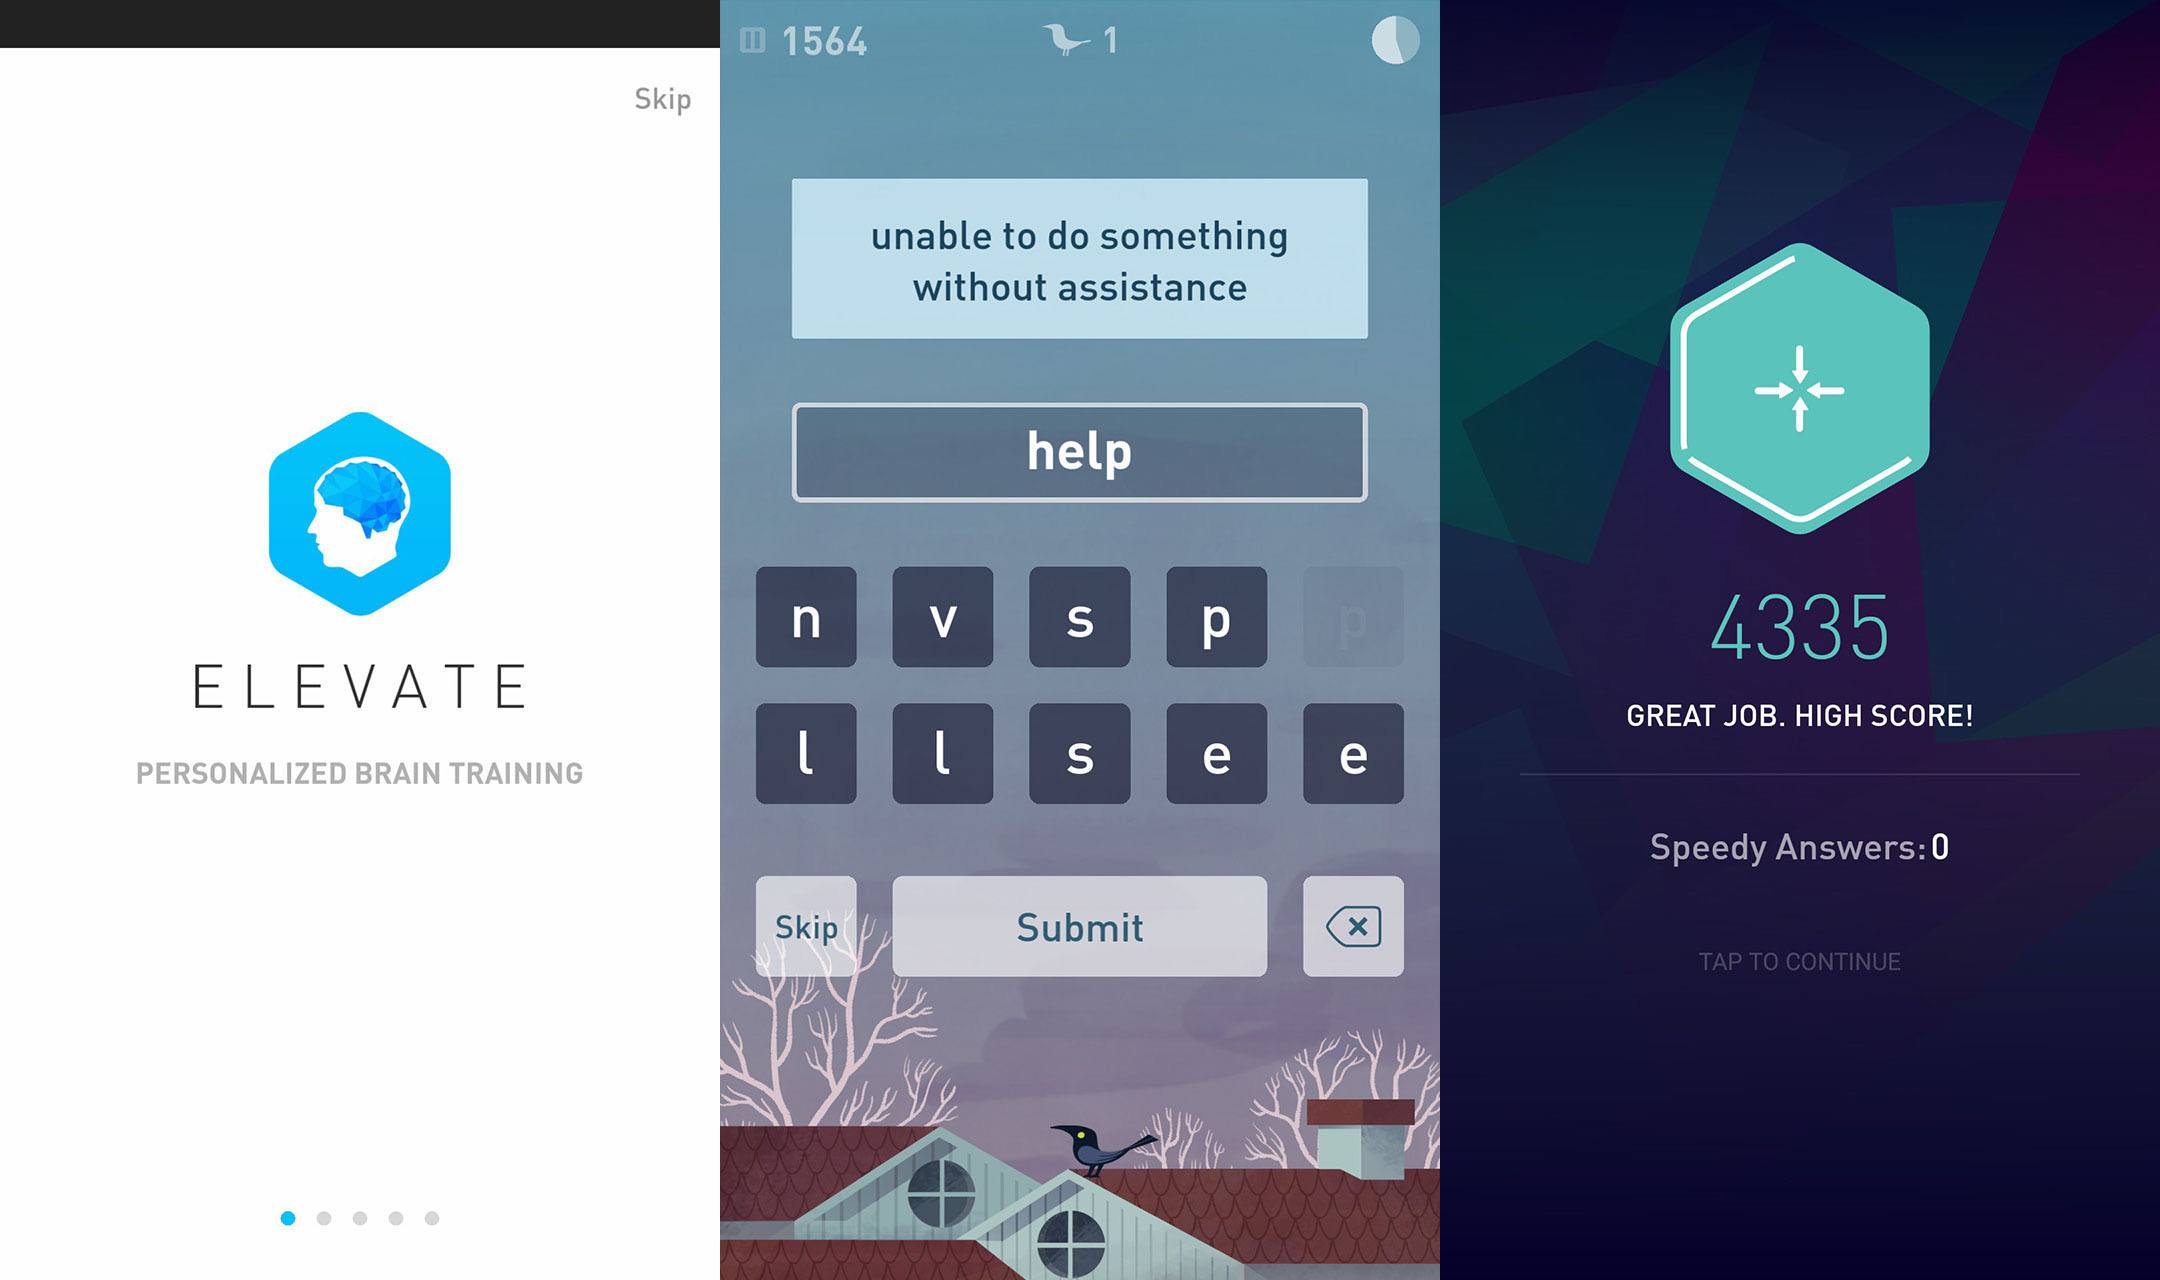Click the Skip button in quiz
The width and height of the screenshot is (2160, 1280).
(x=809, y=925)
